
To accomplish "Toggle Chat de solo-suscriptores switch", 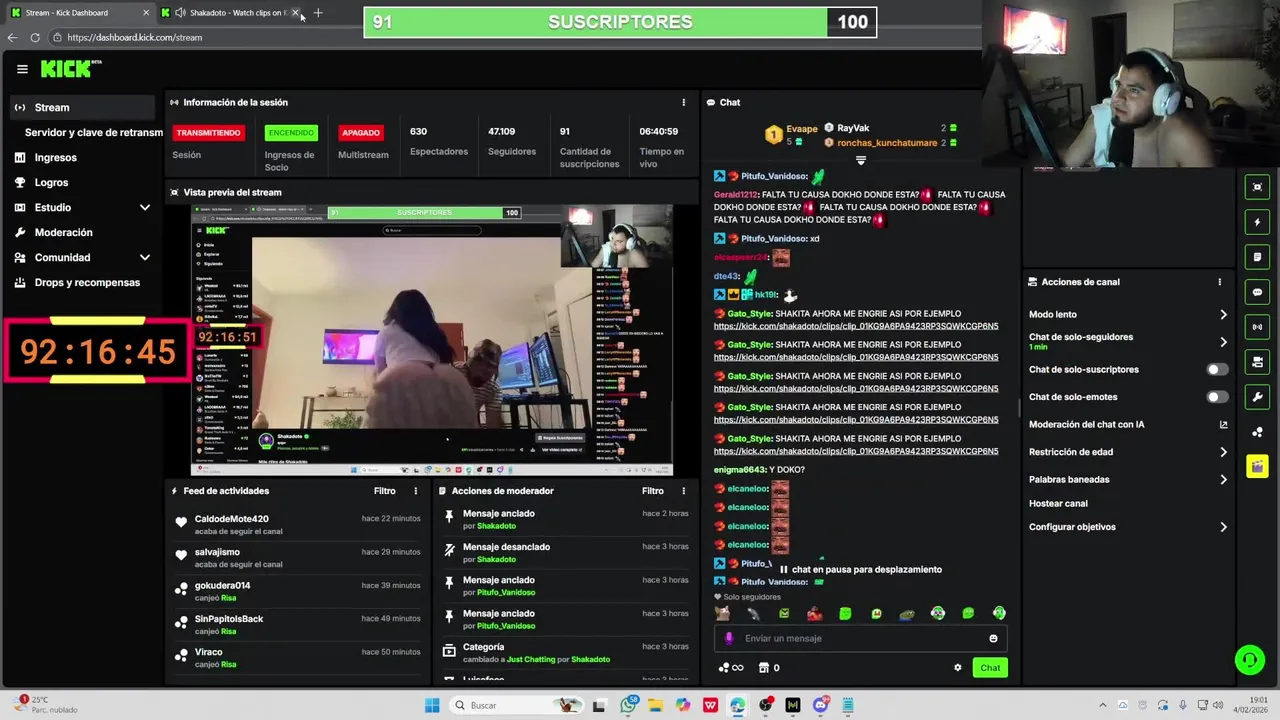I will (1217, 369).
